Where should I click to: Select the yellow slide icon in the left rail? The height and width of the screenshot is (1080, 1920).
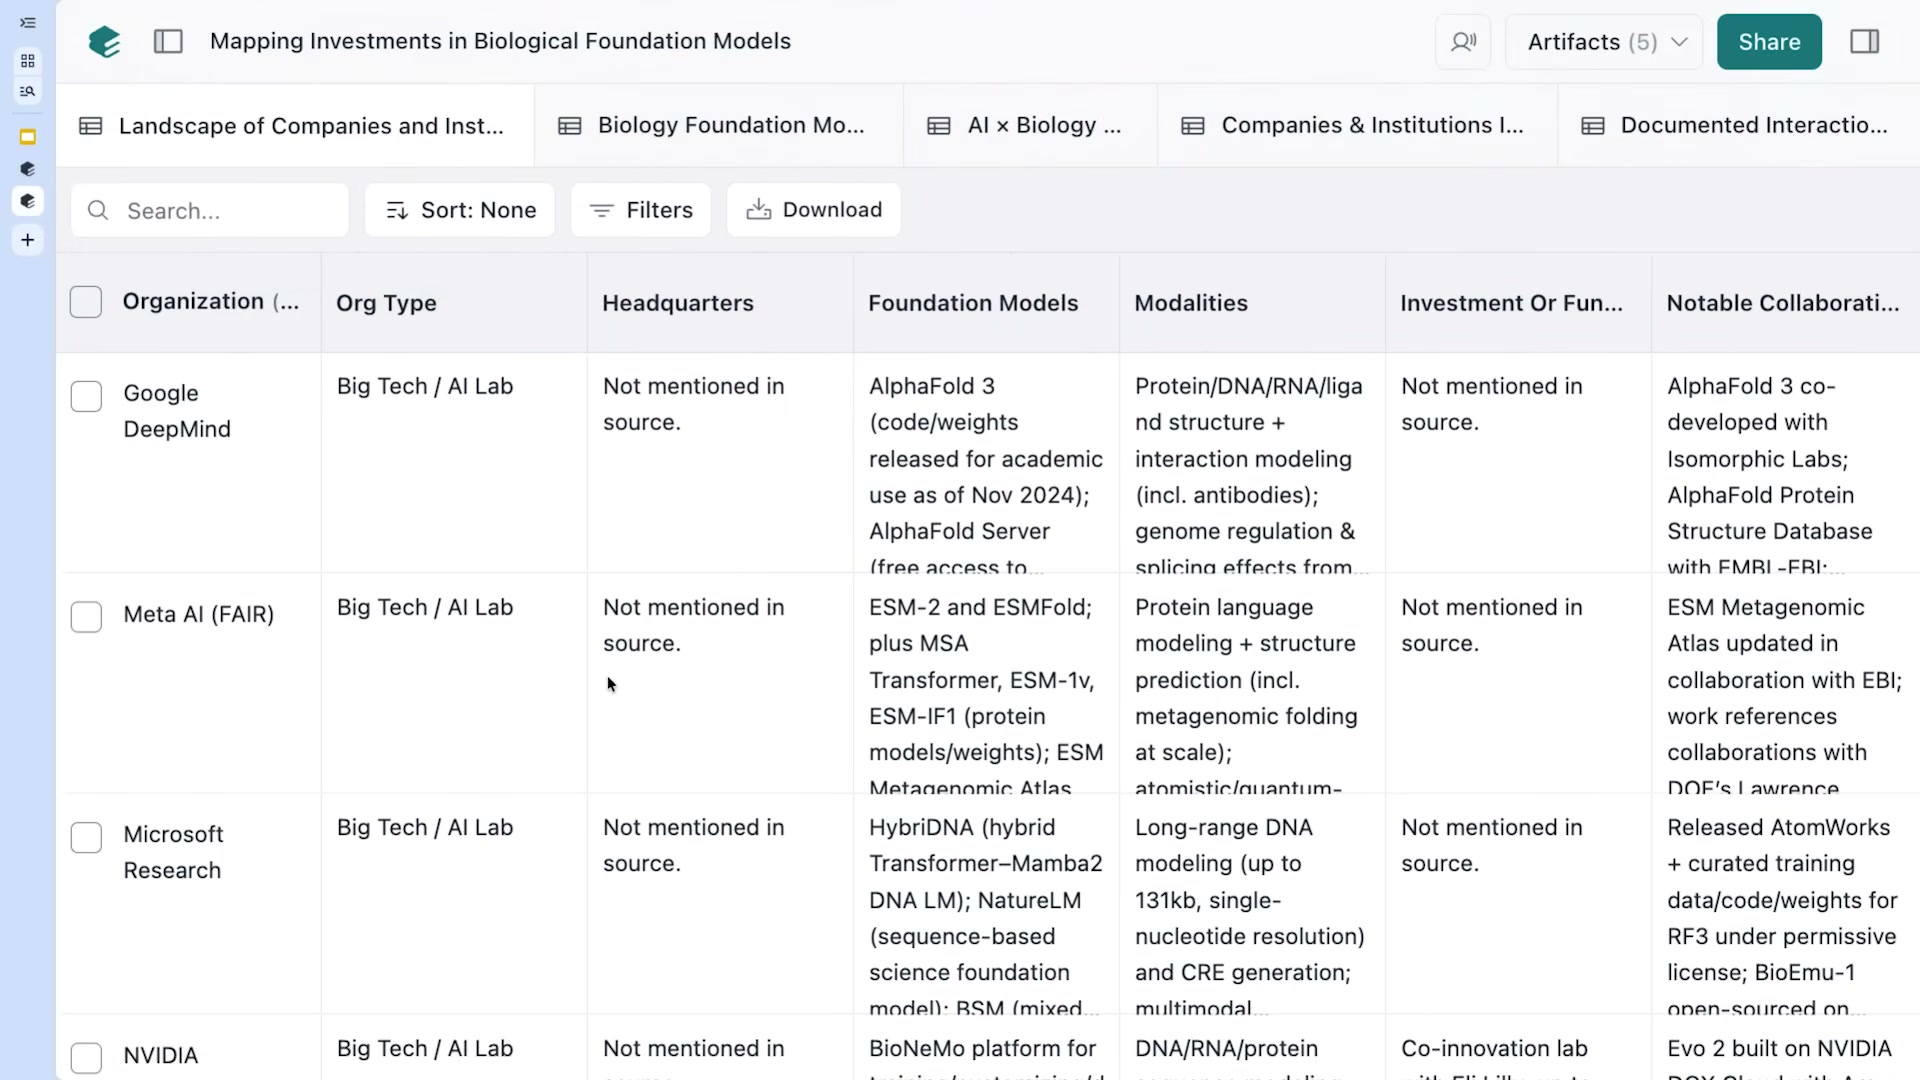click(28, 137)
